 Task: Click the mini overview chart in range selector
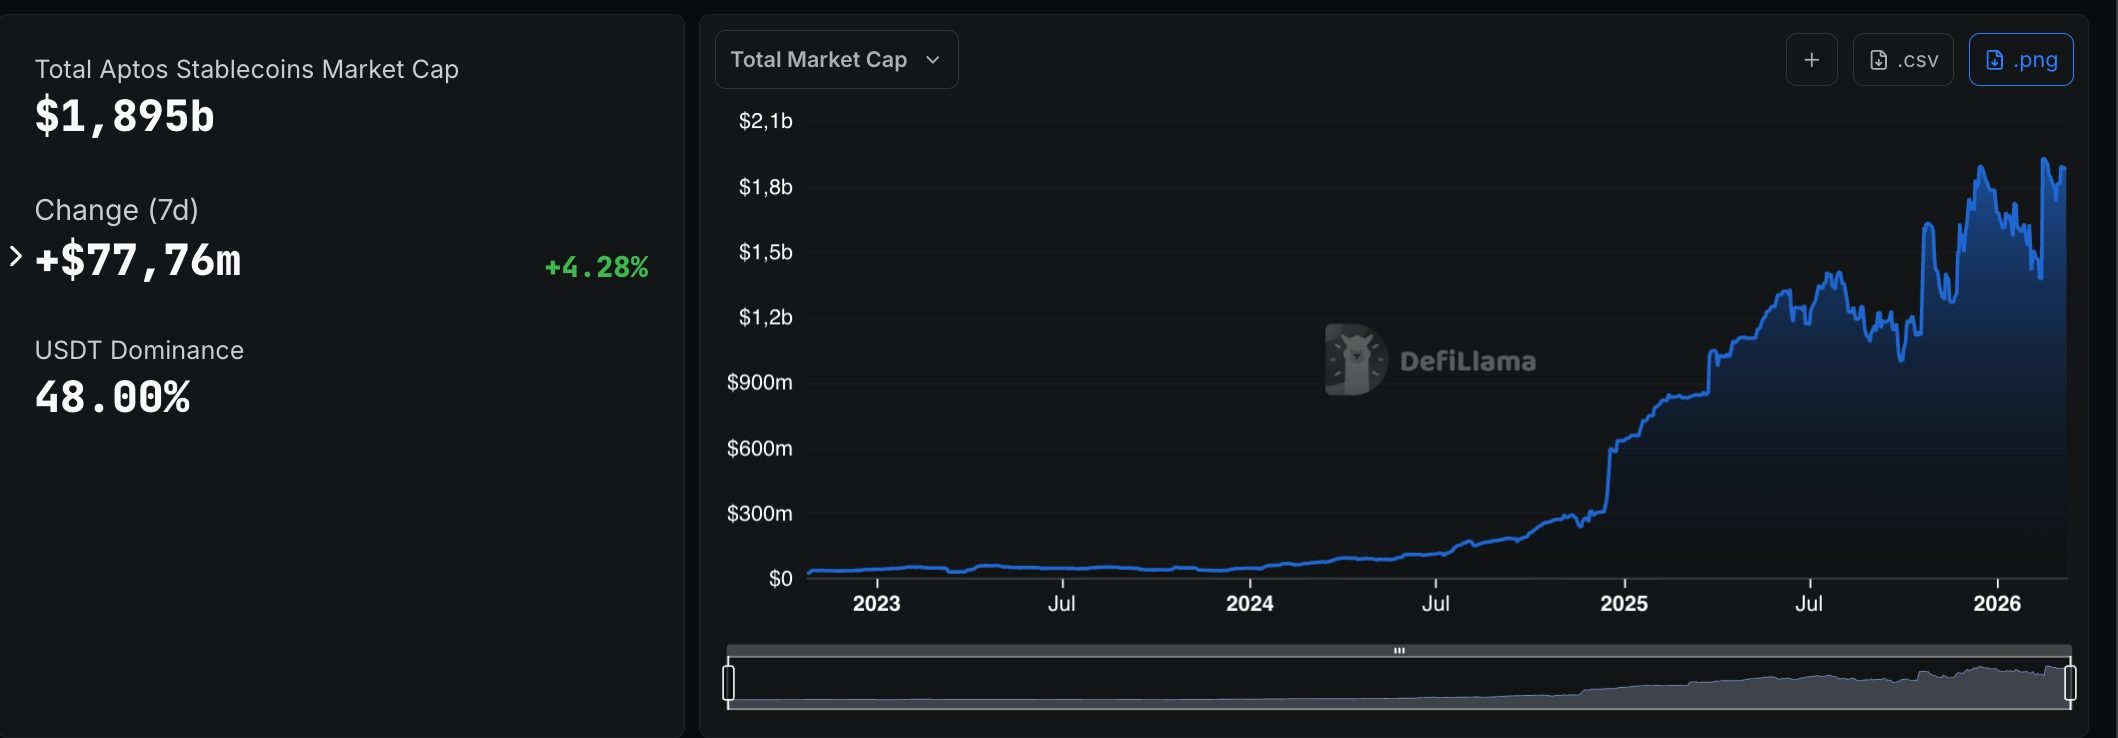pyautogui.click(x=1399, y=684)
